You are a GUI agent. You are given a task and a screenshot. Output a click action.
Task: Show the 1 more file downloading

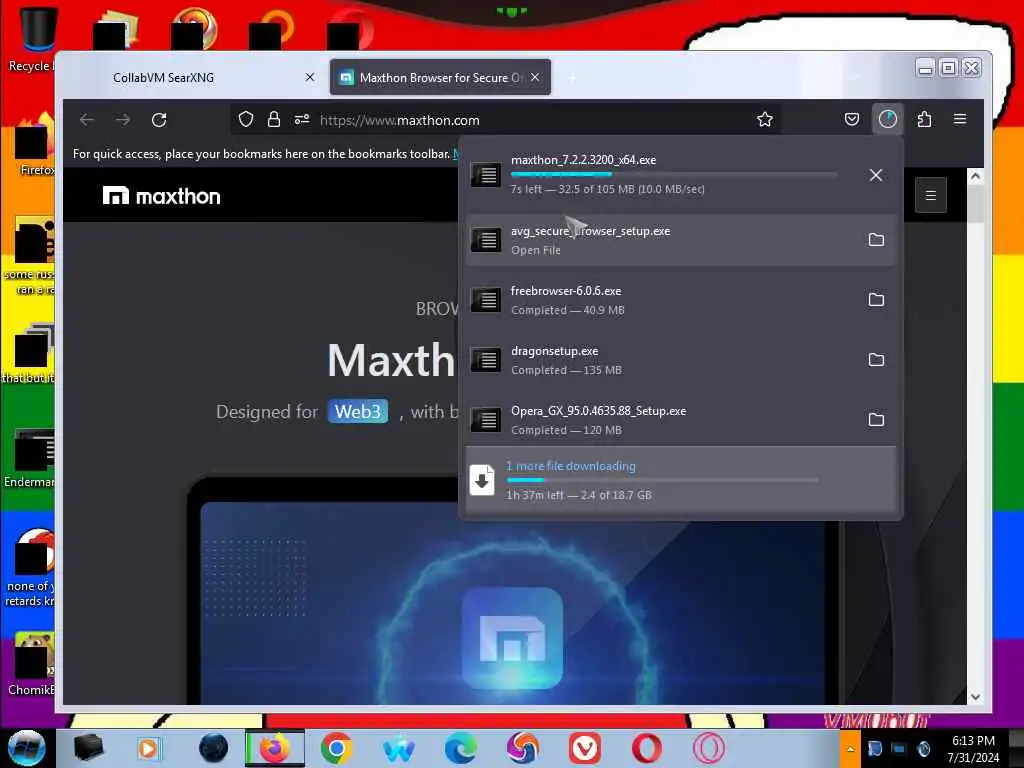coord(680,479)
